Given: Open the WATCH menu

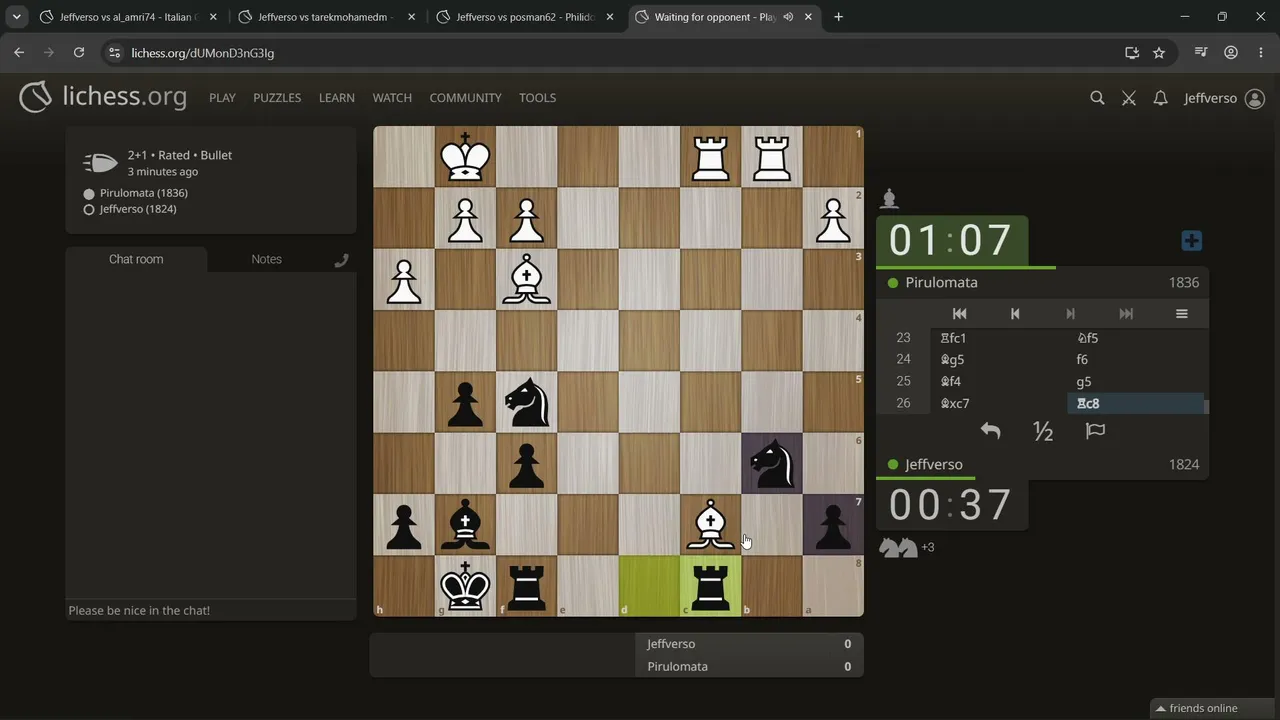Looking at the screenshot, I should [392, 98].
